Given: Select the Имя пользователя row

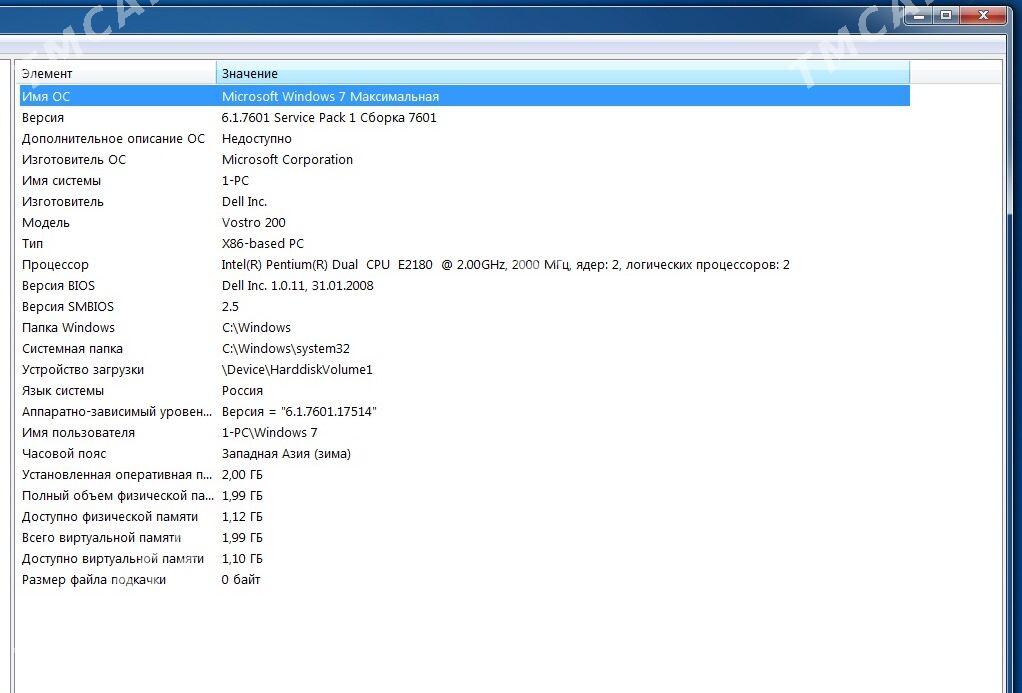Looking at the screenshot, I should (x=465, y=433).
